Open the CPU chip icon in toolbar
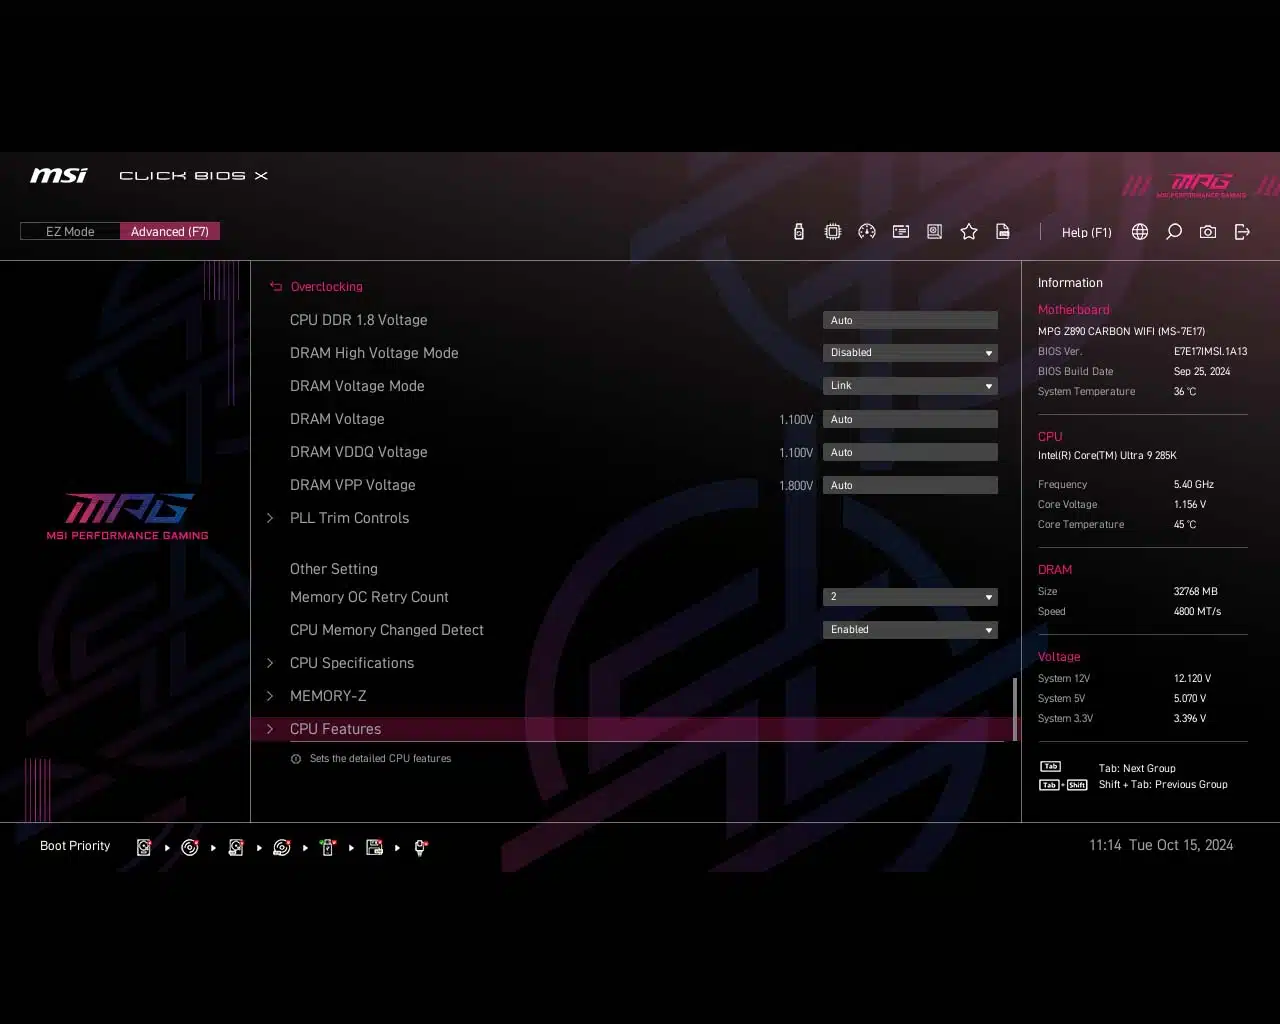1280x1024 pixels. [x=832, y=232]
